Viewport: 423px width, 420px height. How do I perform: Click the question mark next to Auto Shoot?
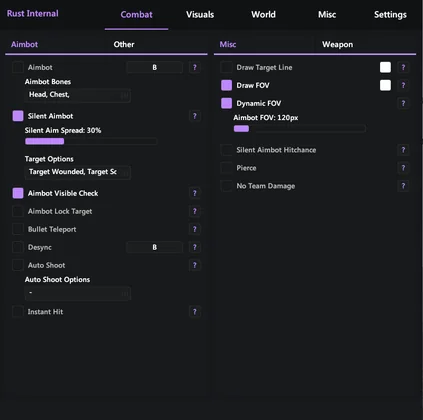[x=195, y=265]
